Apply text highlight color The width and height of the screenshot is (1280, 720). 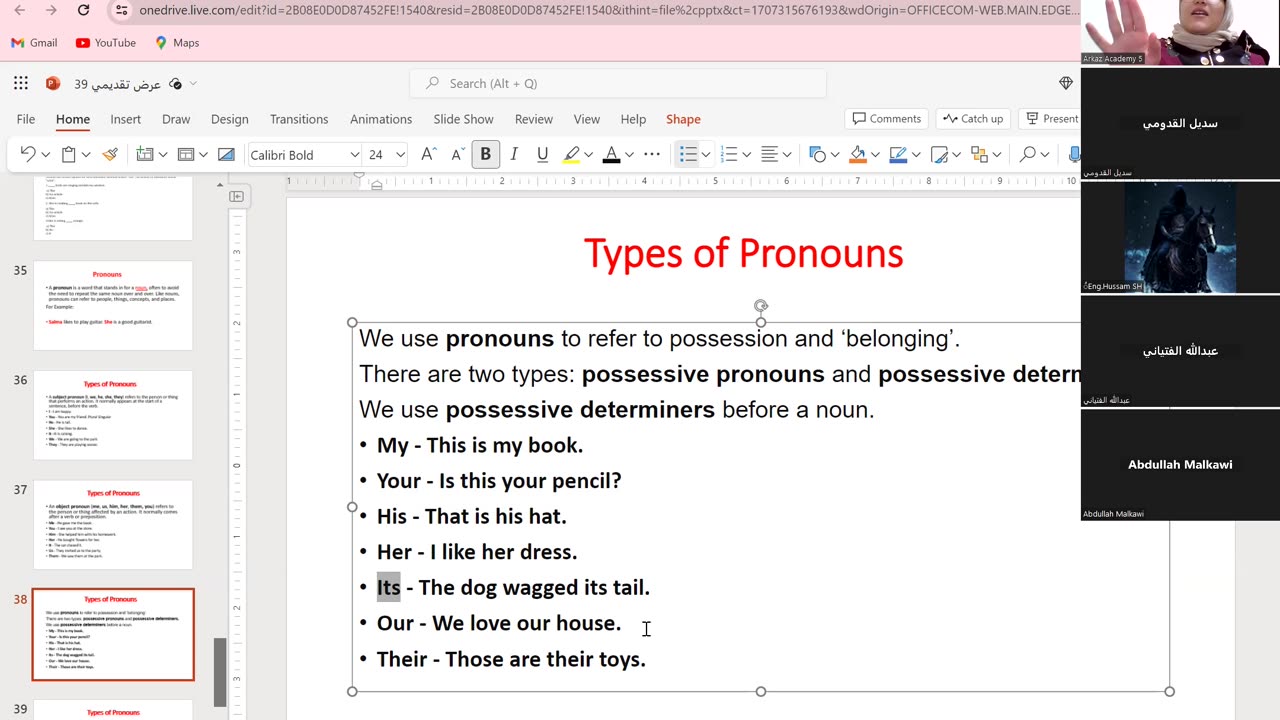[571, 155]
